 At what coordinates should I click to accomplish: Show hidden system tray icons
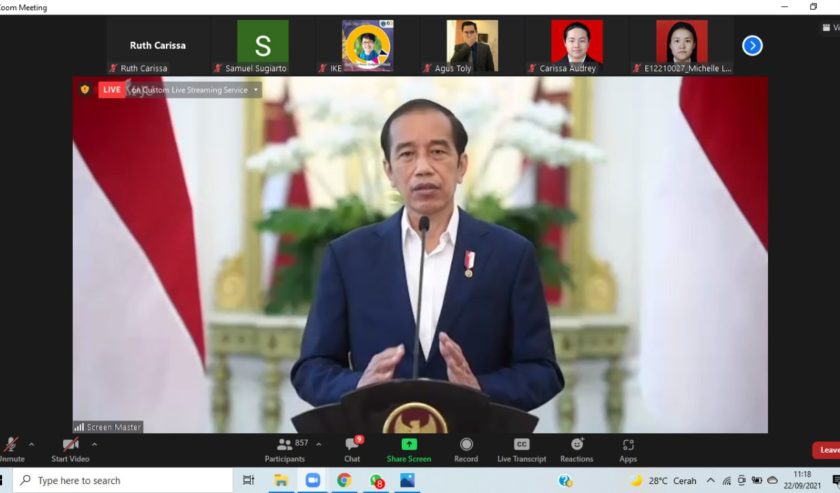tap(710, 481)
